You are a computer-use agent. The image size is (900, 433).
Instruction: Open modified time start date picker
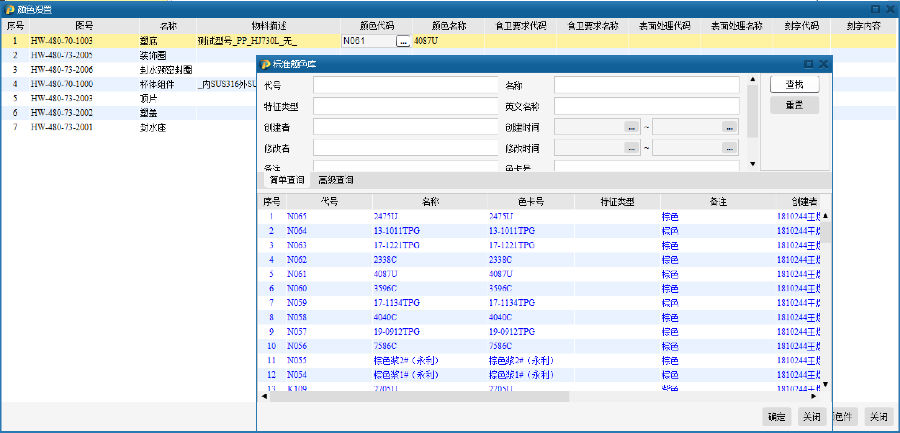[x=631, y=148]
